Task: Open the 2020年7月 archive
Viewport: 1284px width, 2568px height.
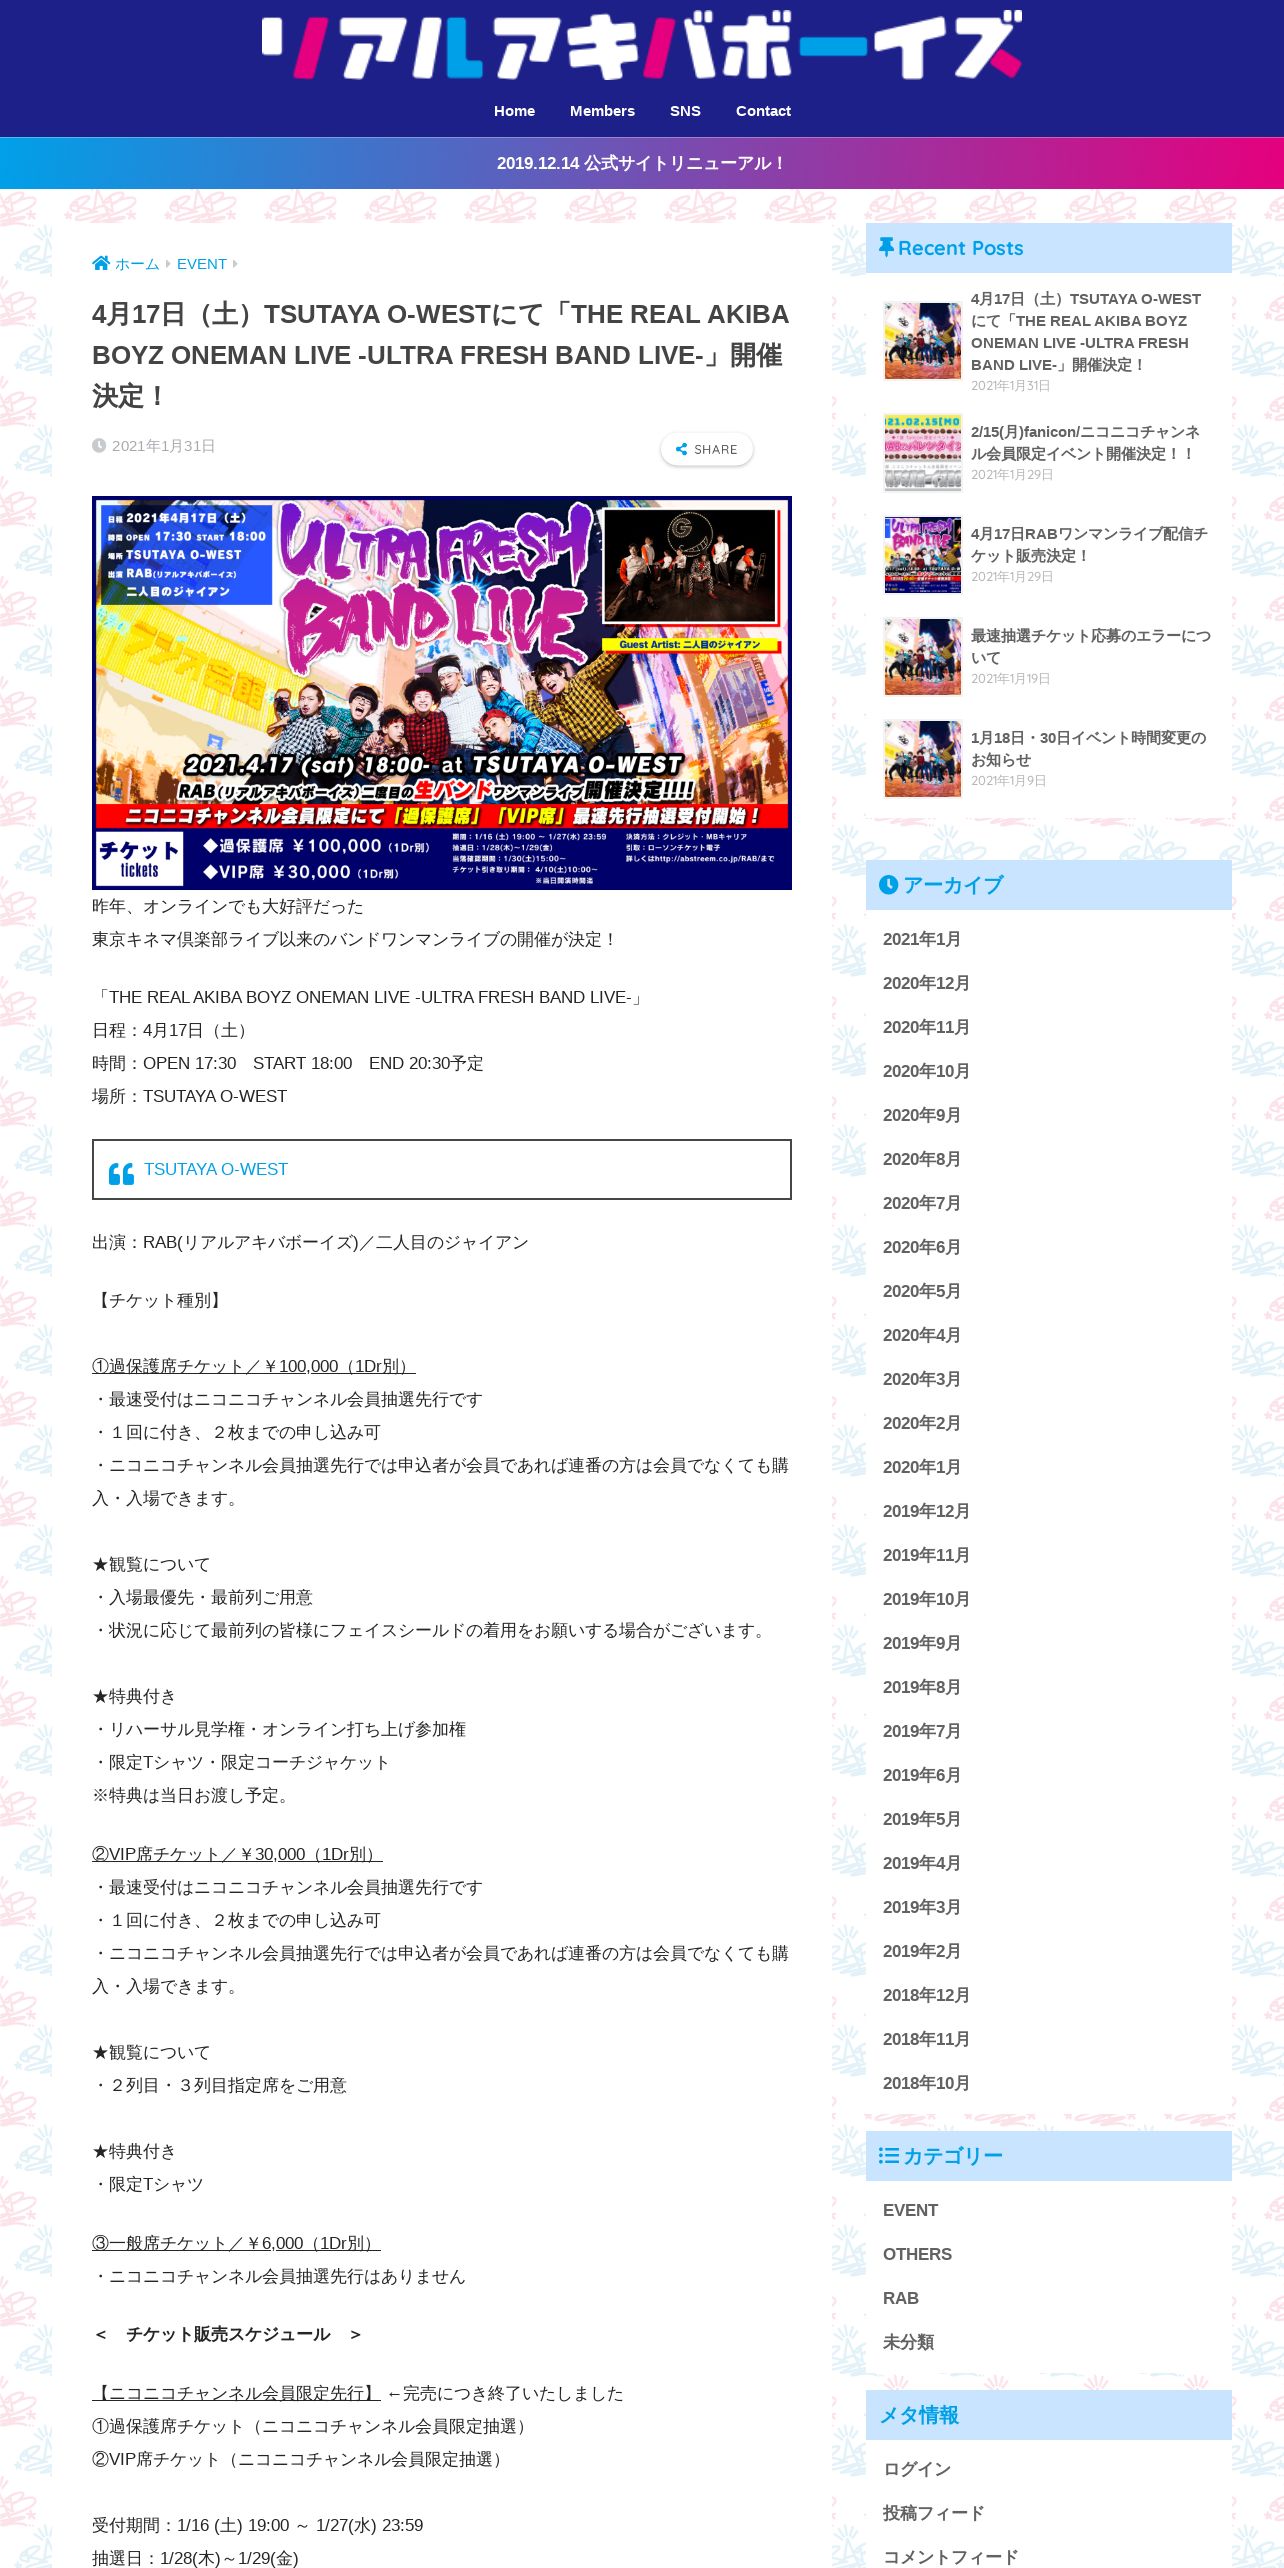Action: [x=921, y=1203]
